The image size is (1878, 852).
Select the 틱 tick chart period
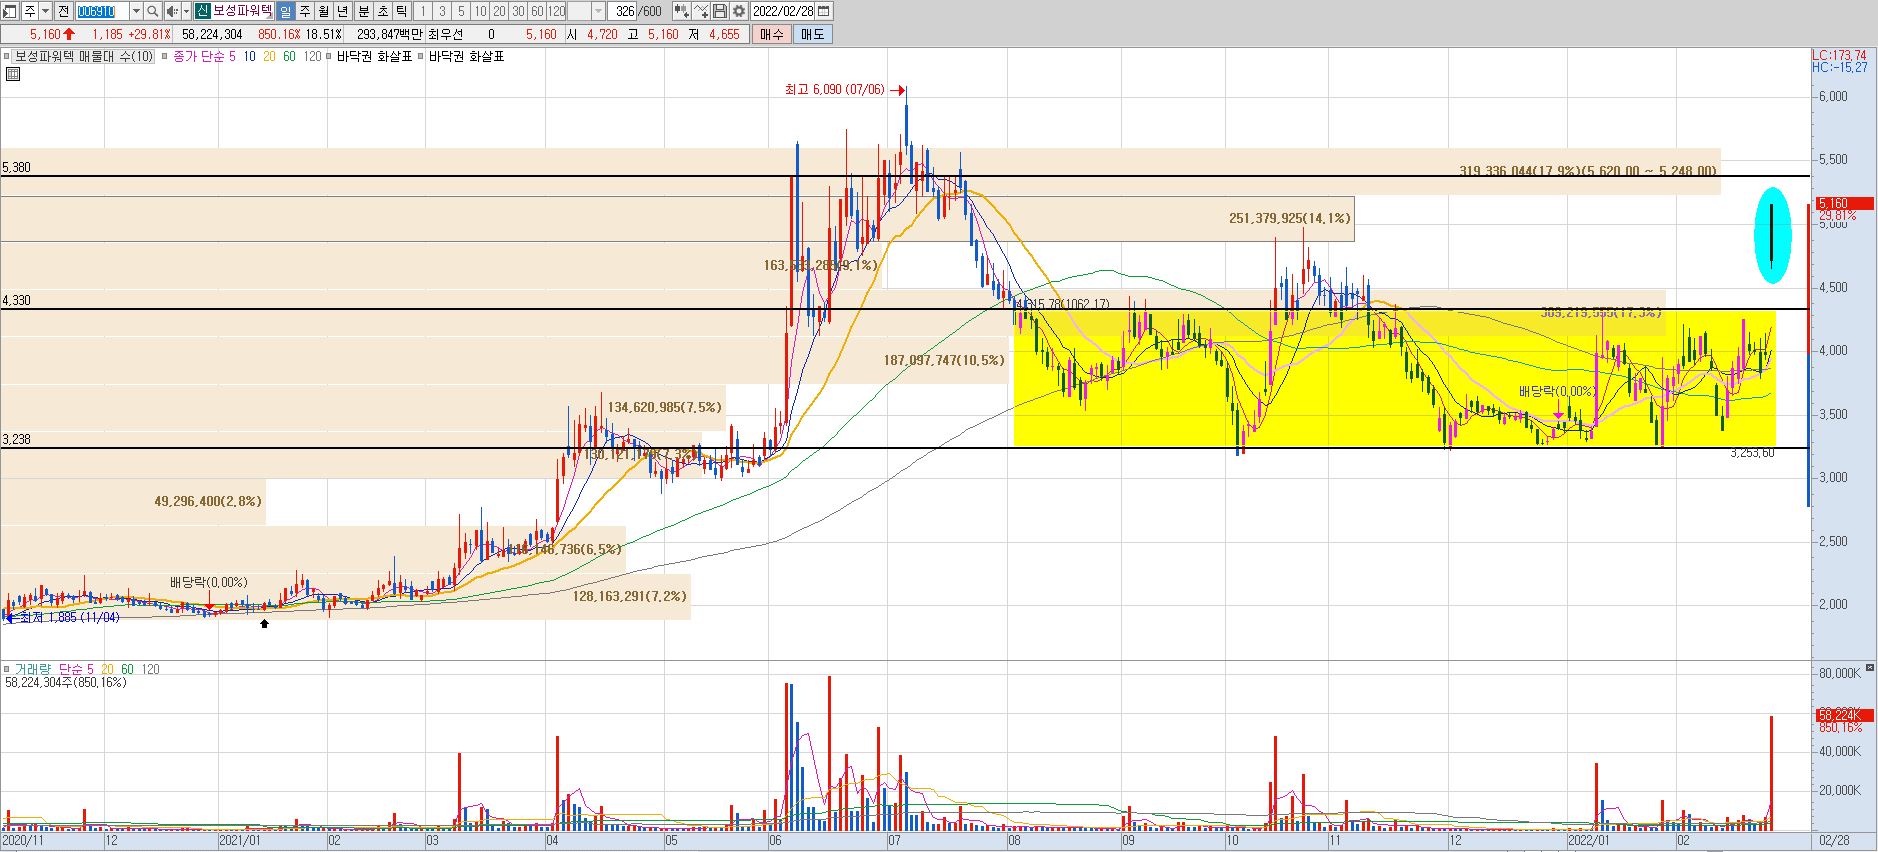click(x=402, y=11)
